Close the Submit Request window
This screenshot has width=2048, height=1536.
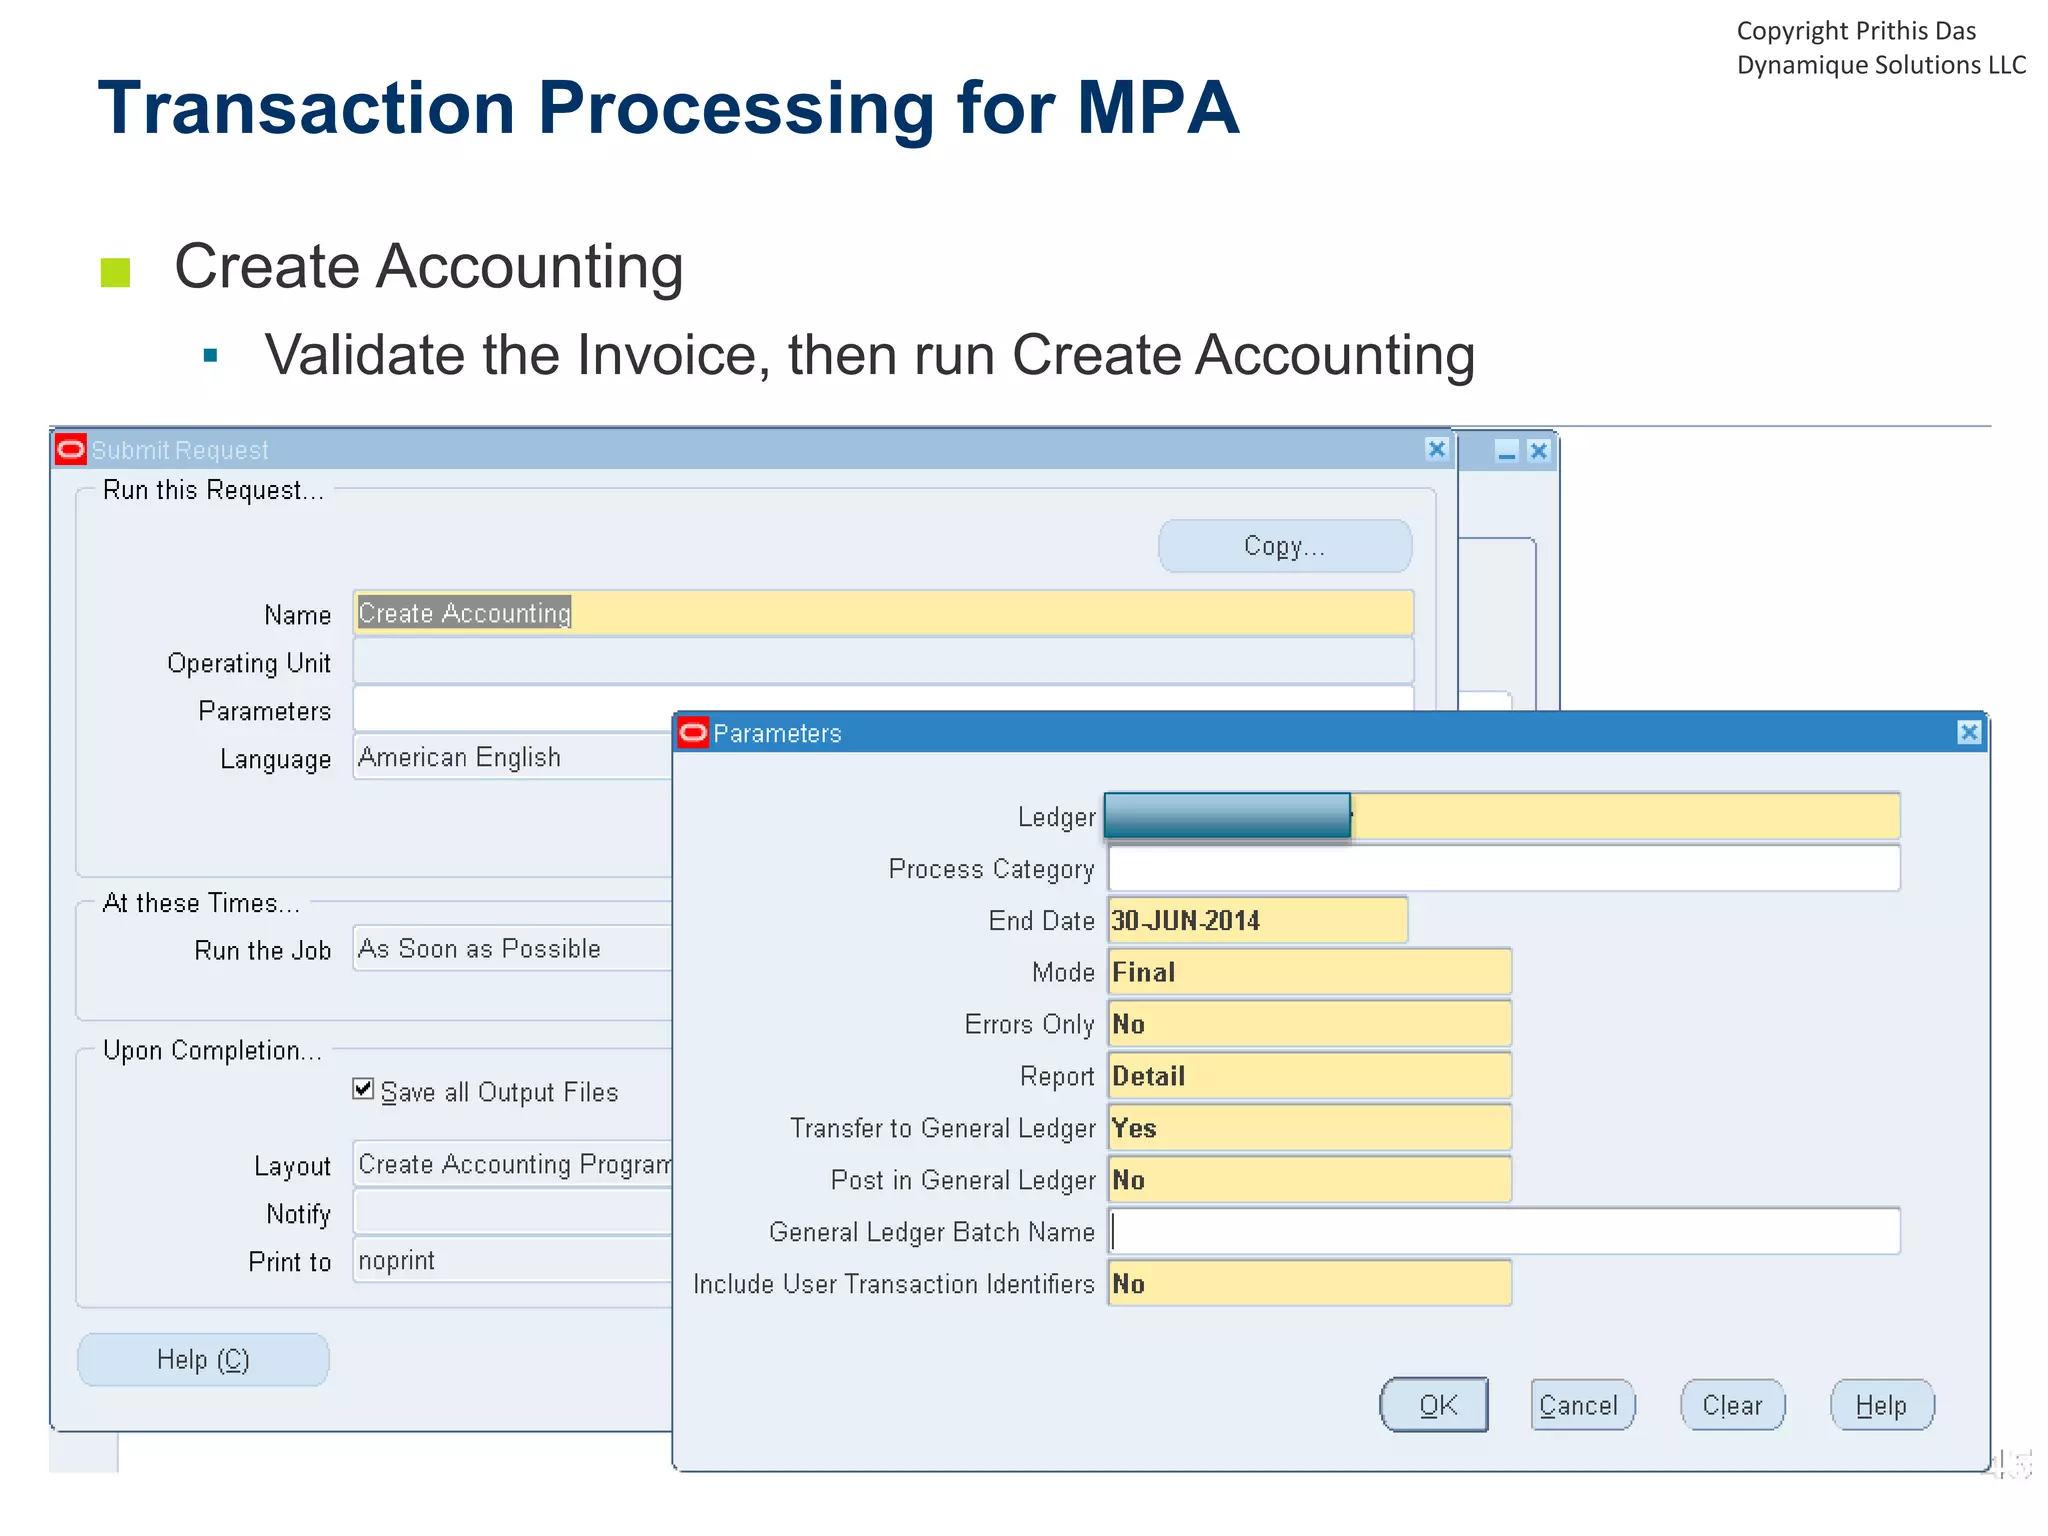coord(1437,450)
